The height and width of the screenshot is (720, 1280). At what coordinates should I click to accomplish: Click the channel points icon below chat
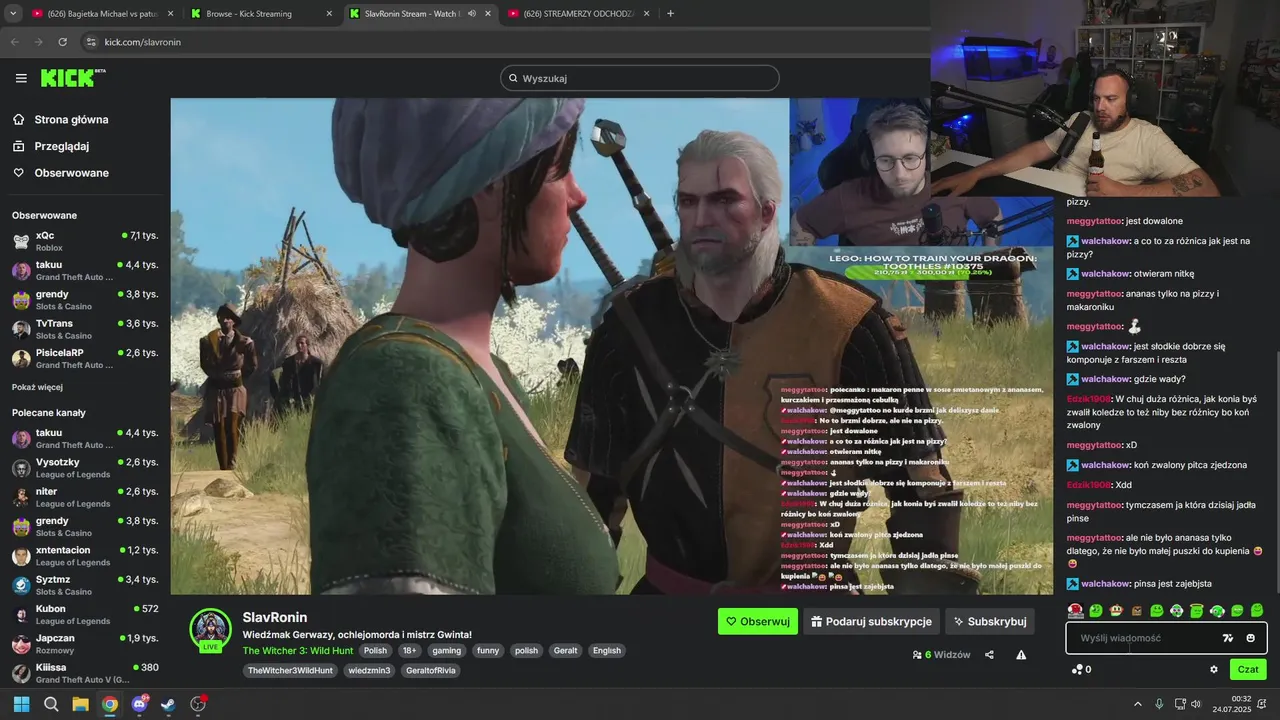click(x=1077, y=669)
